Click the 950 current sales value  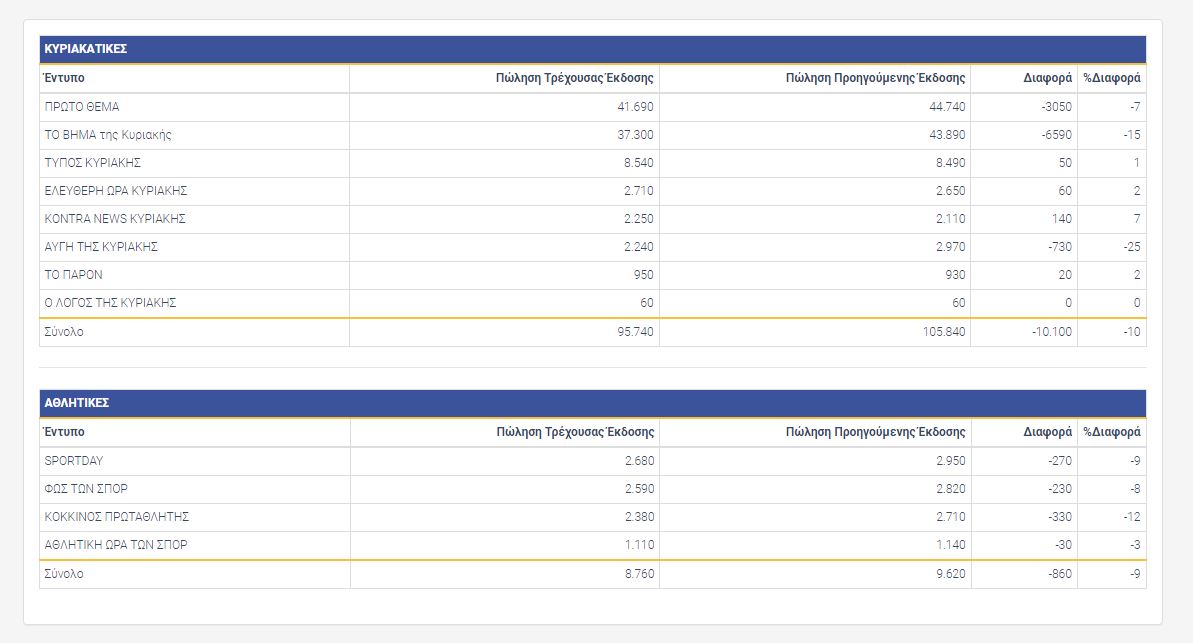644,275
